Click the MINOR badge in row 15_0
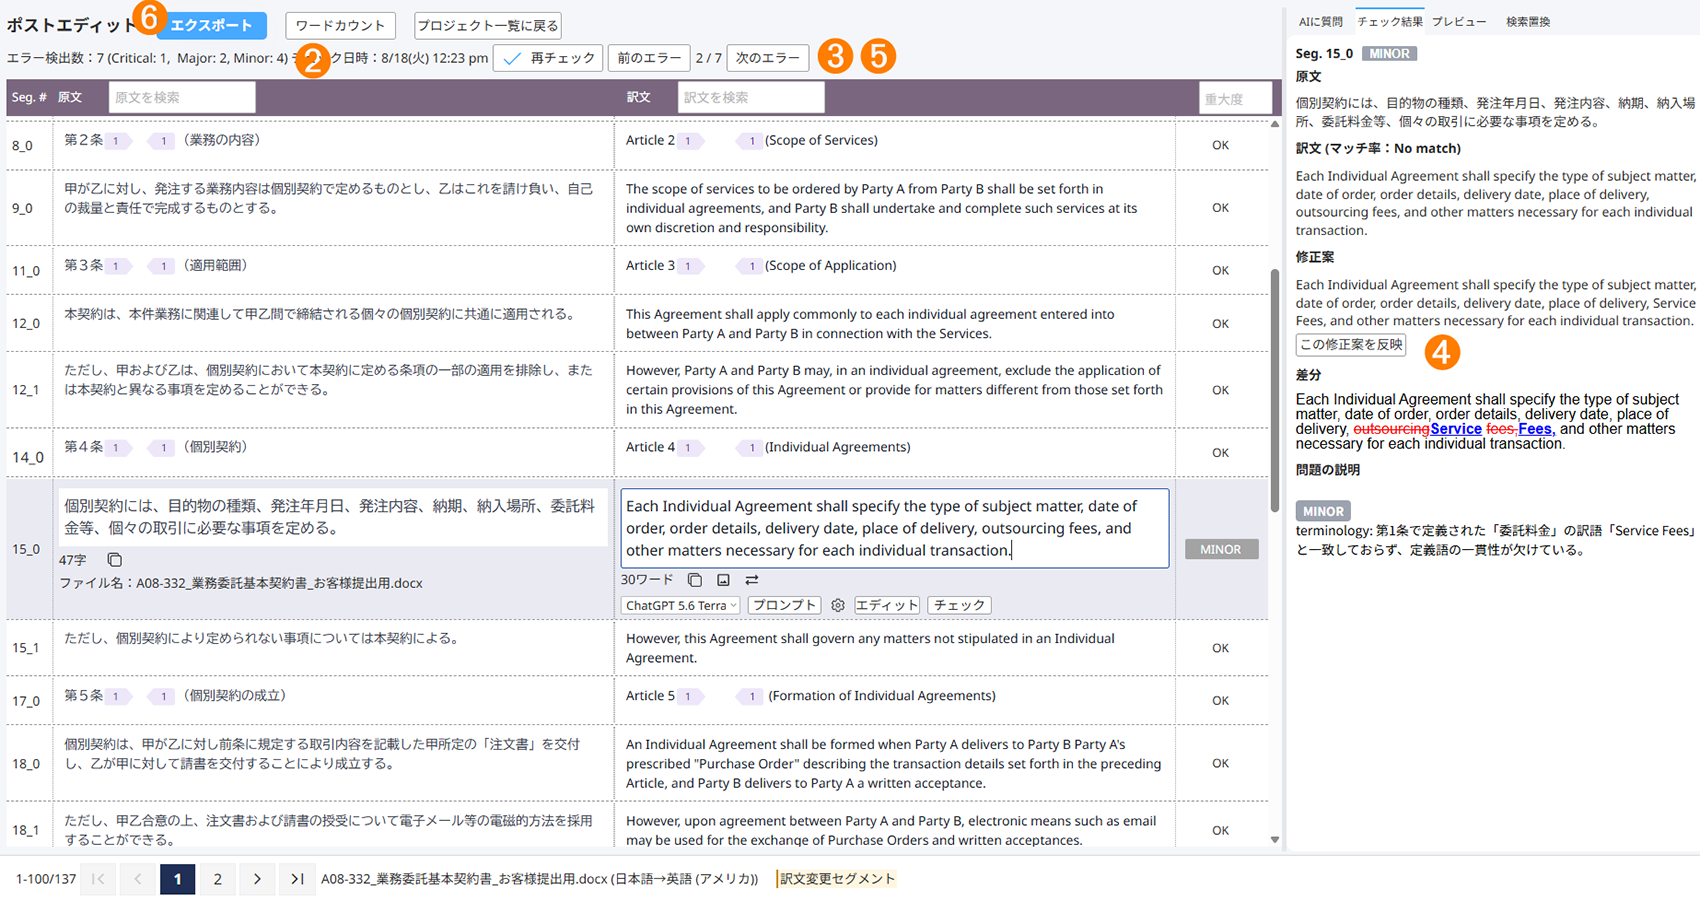This screenshot has height=901, width=1700. [x=1221, y=549]
